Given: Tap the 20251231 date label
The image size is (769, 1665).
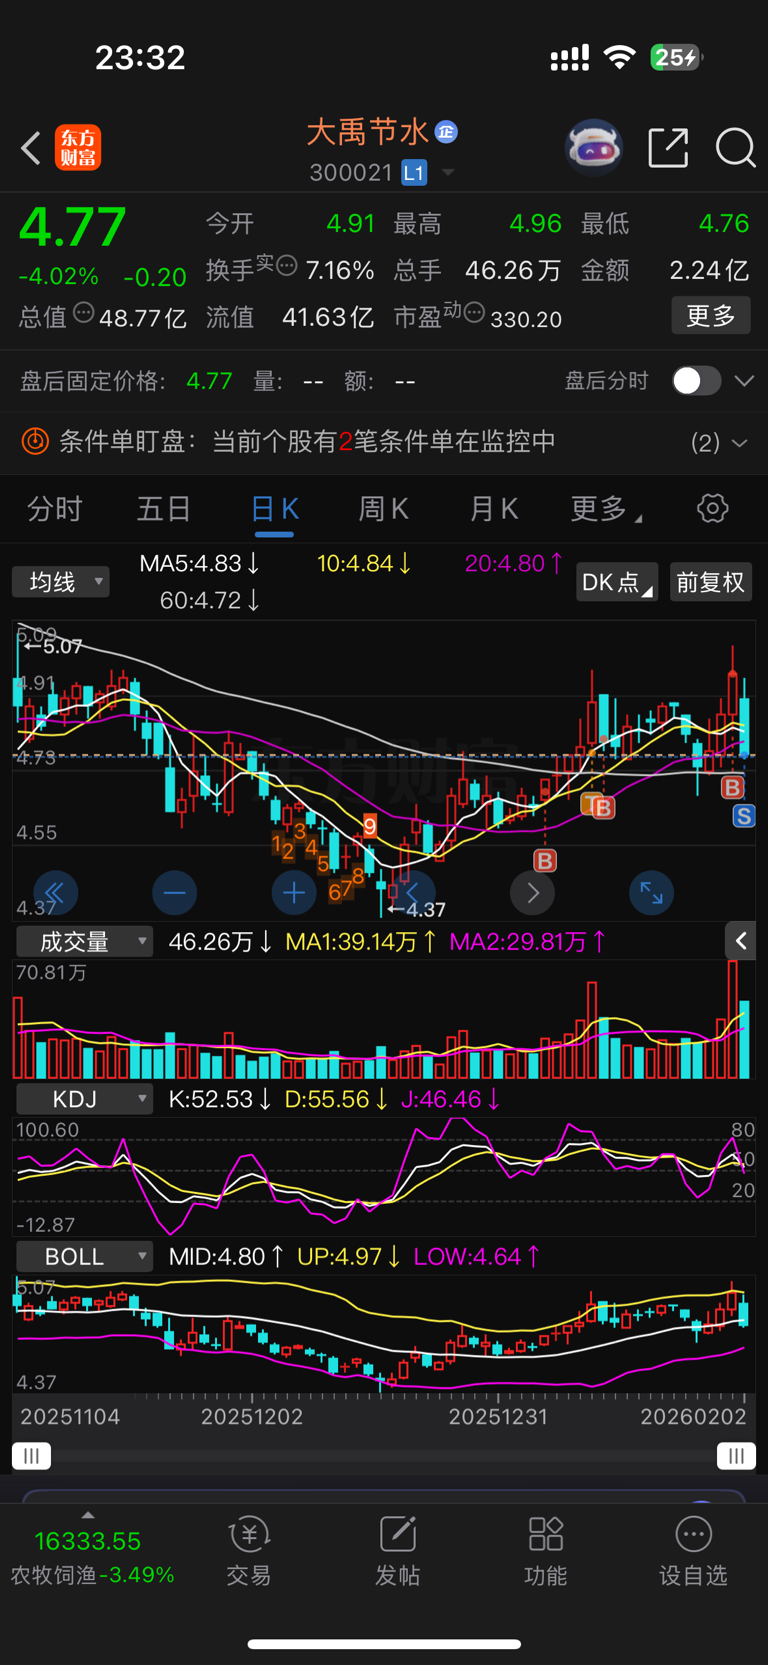Looking at the screenshot, I should (x=498, y=1416).
